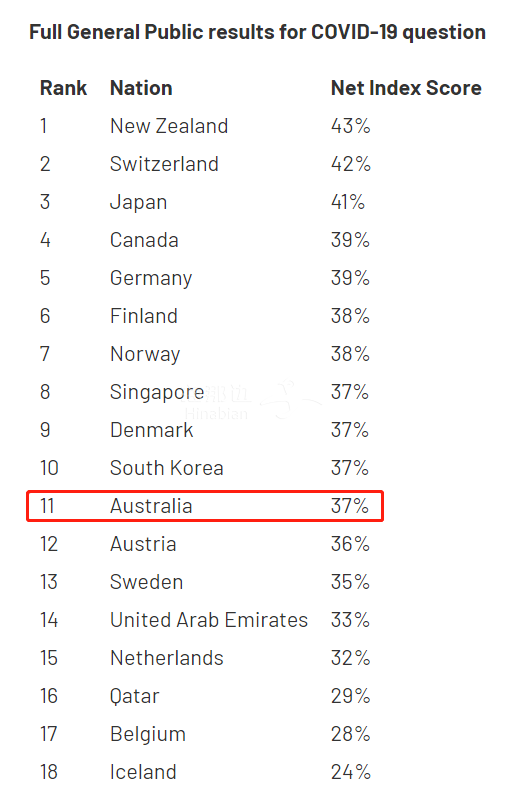The height and width of the screenshot is (801, 507).
Task: Select United Arab Emirates entry
Action: pos(209,620)
